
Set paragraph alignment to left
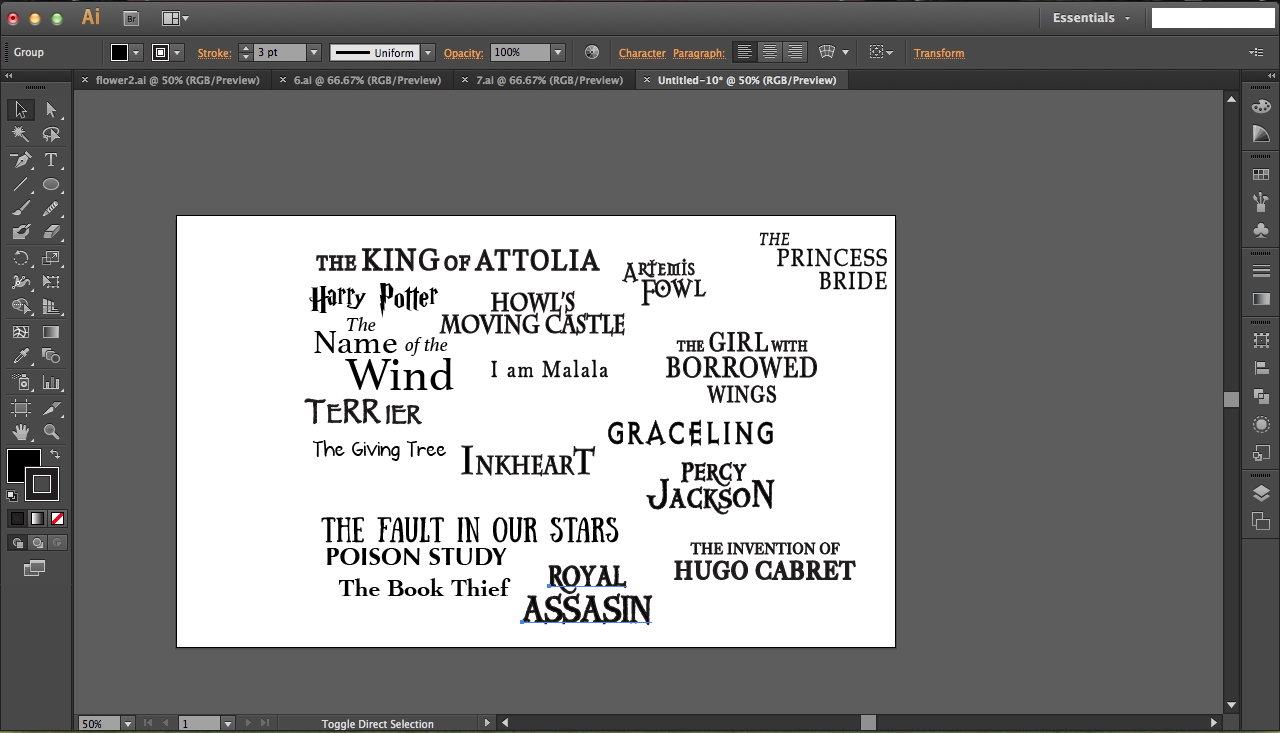pyautogui.click(x=744, y=53)
